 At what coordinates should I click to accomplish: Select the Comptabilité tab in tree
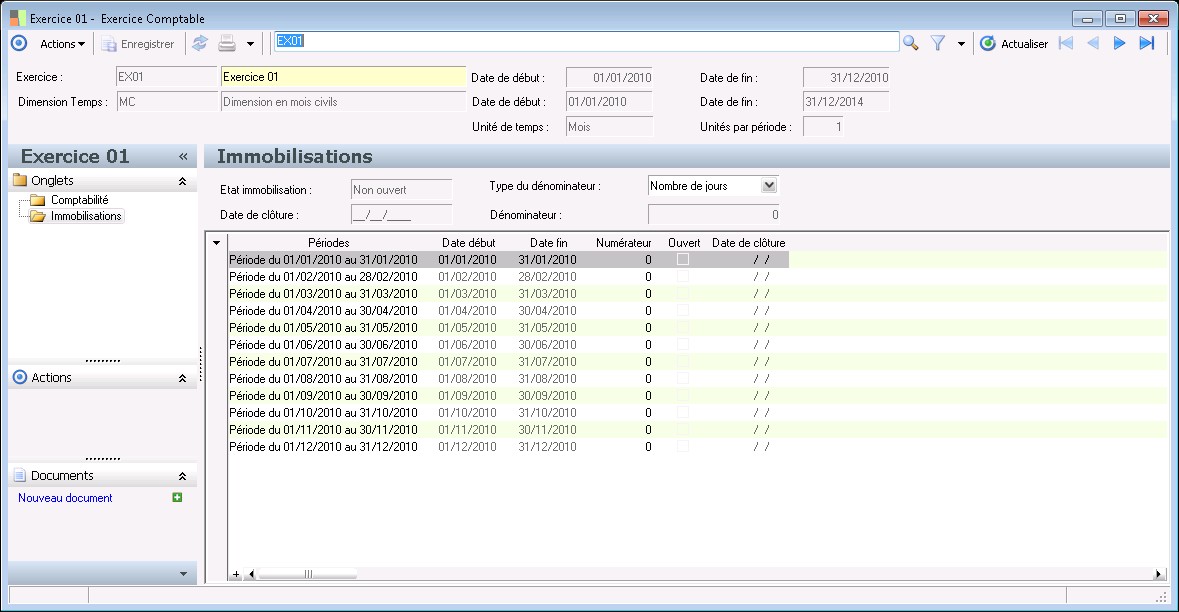(79, 200)
